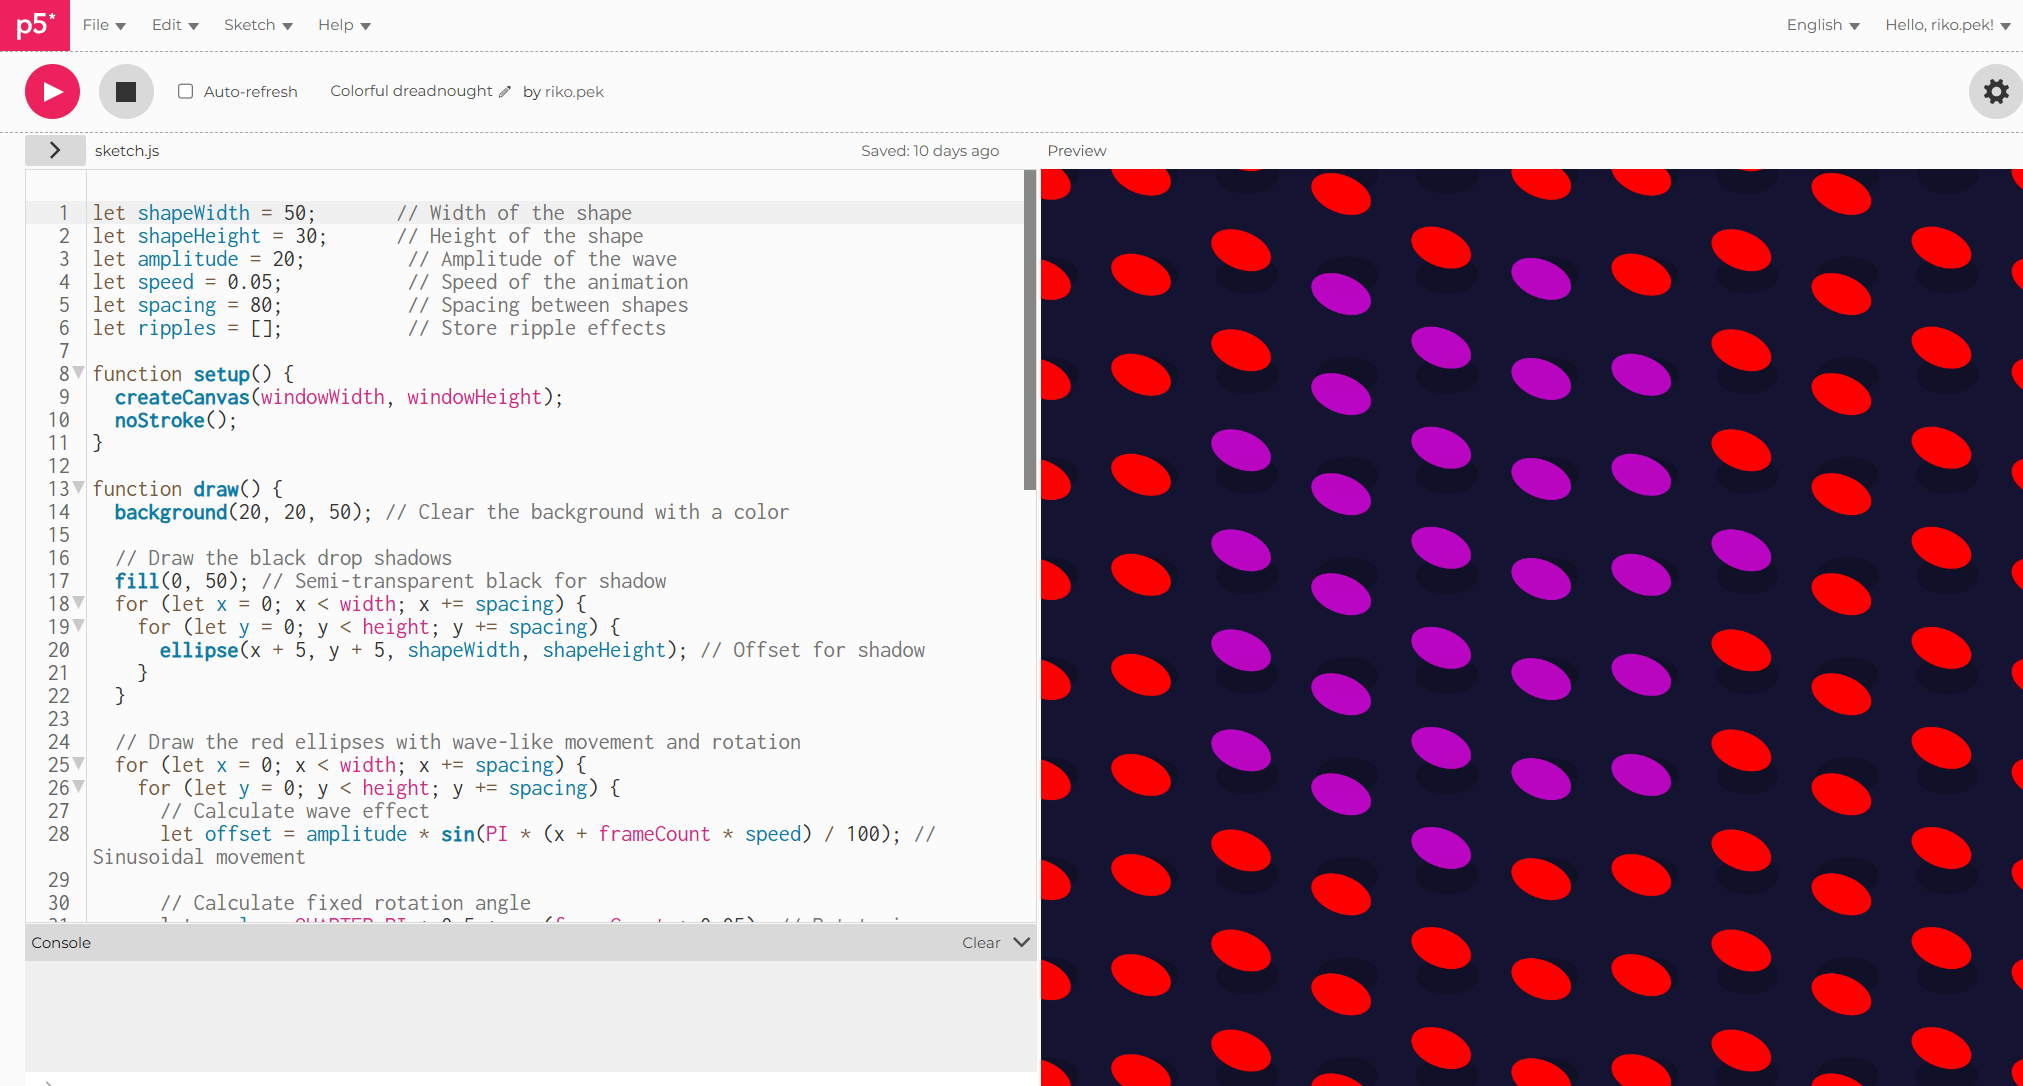Click the noStroke() call on line 10
The height and width of the screenshot is (1086, 2023).
click(176, 420)
